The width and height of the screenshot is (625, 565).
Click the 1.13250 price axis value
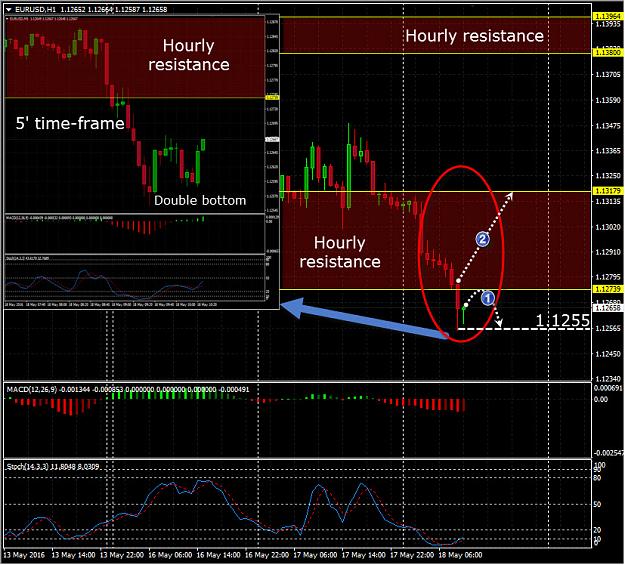pos(608,175)
